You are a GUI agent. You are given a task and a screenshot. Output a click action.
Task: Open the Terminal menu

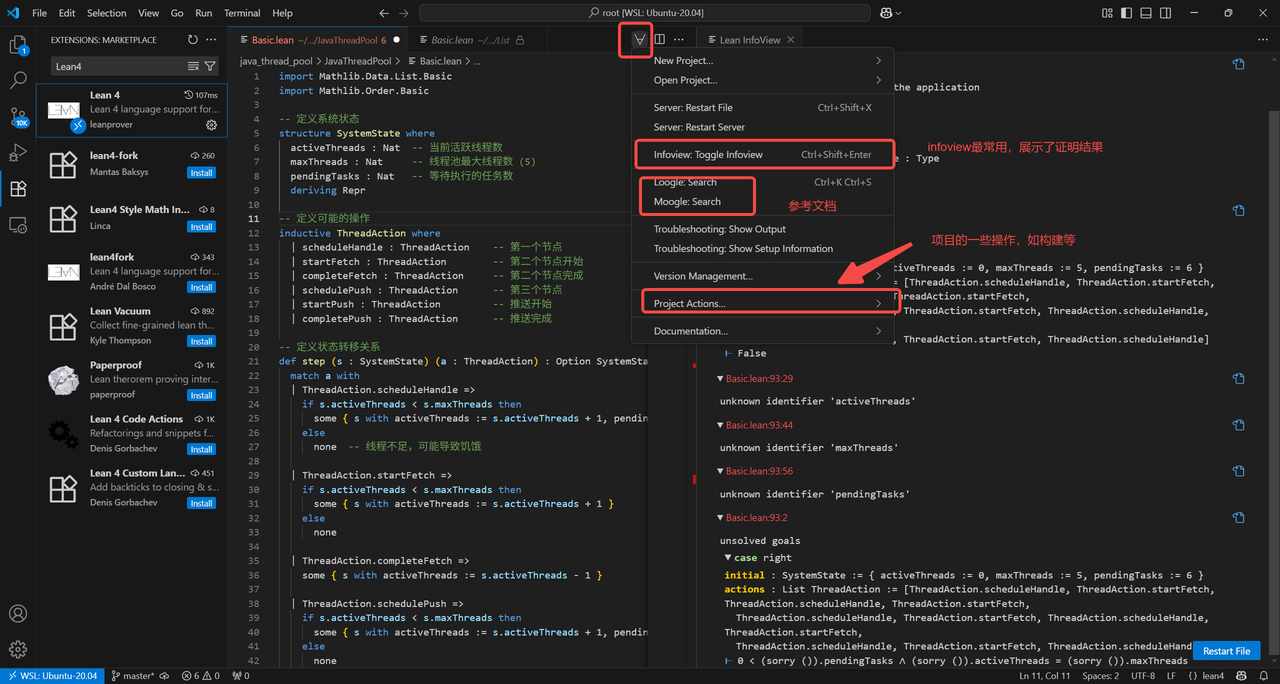pos(242,13)
